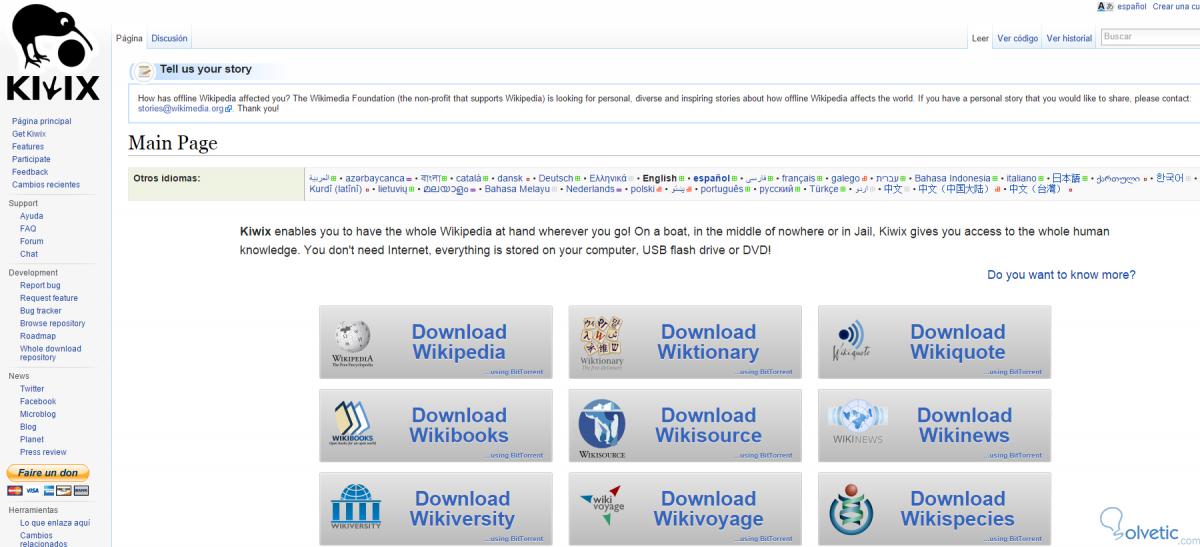Click the Download Wikiquote button
The image size is (1200, 547).
coord(934,342)
